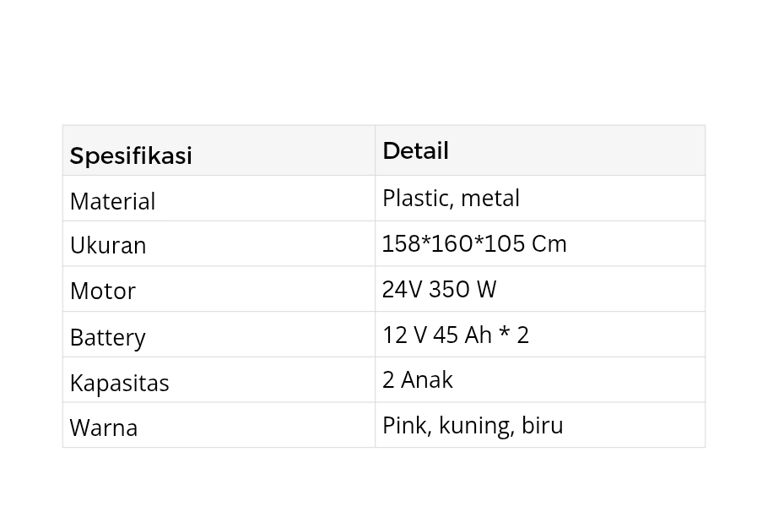Click the word Plastic in Material detail

coord(415,198)
